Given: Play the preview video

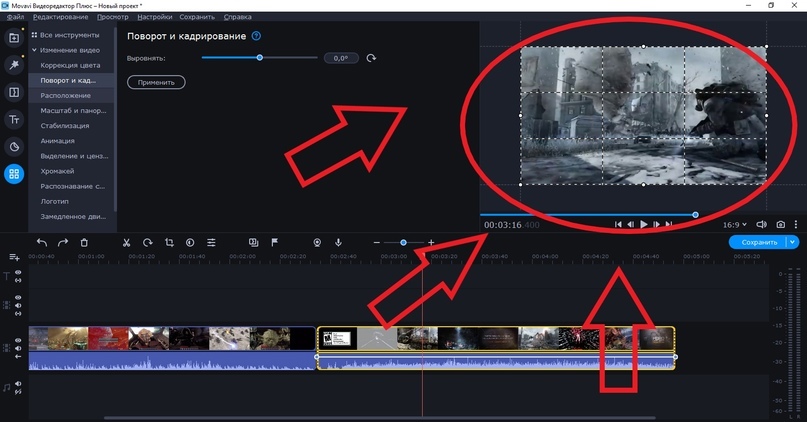Looking at the screenshot, I should pos(644,224).
